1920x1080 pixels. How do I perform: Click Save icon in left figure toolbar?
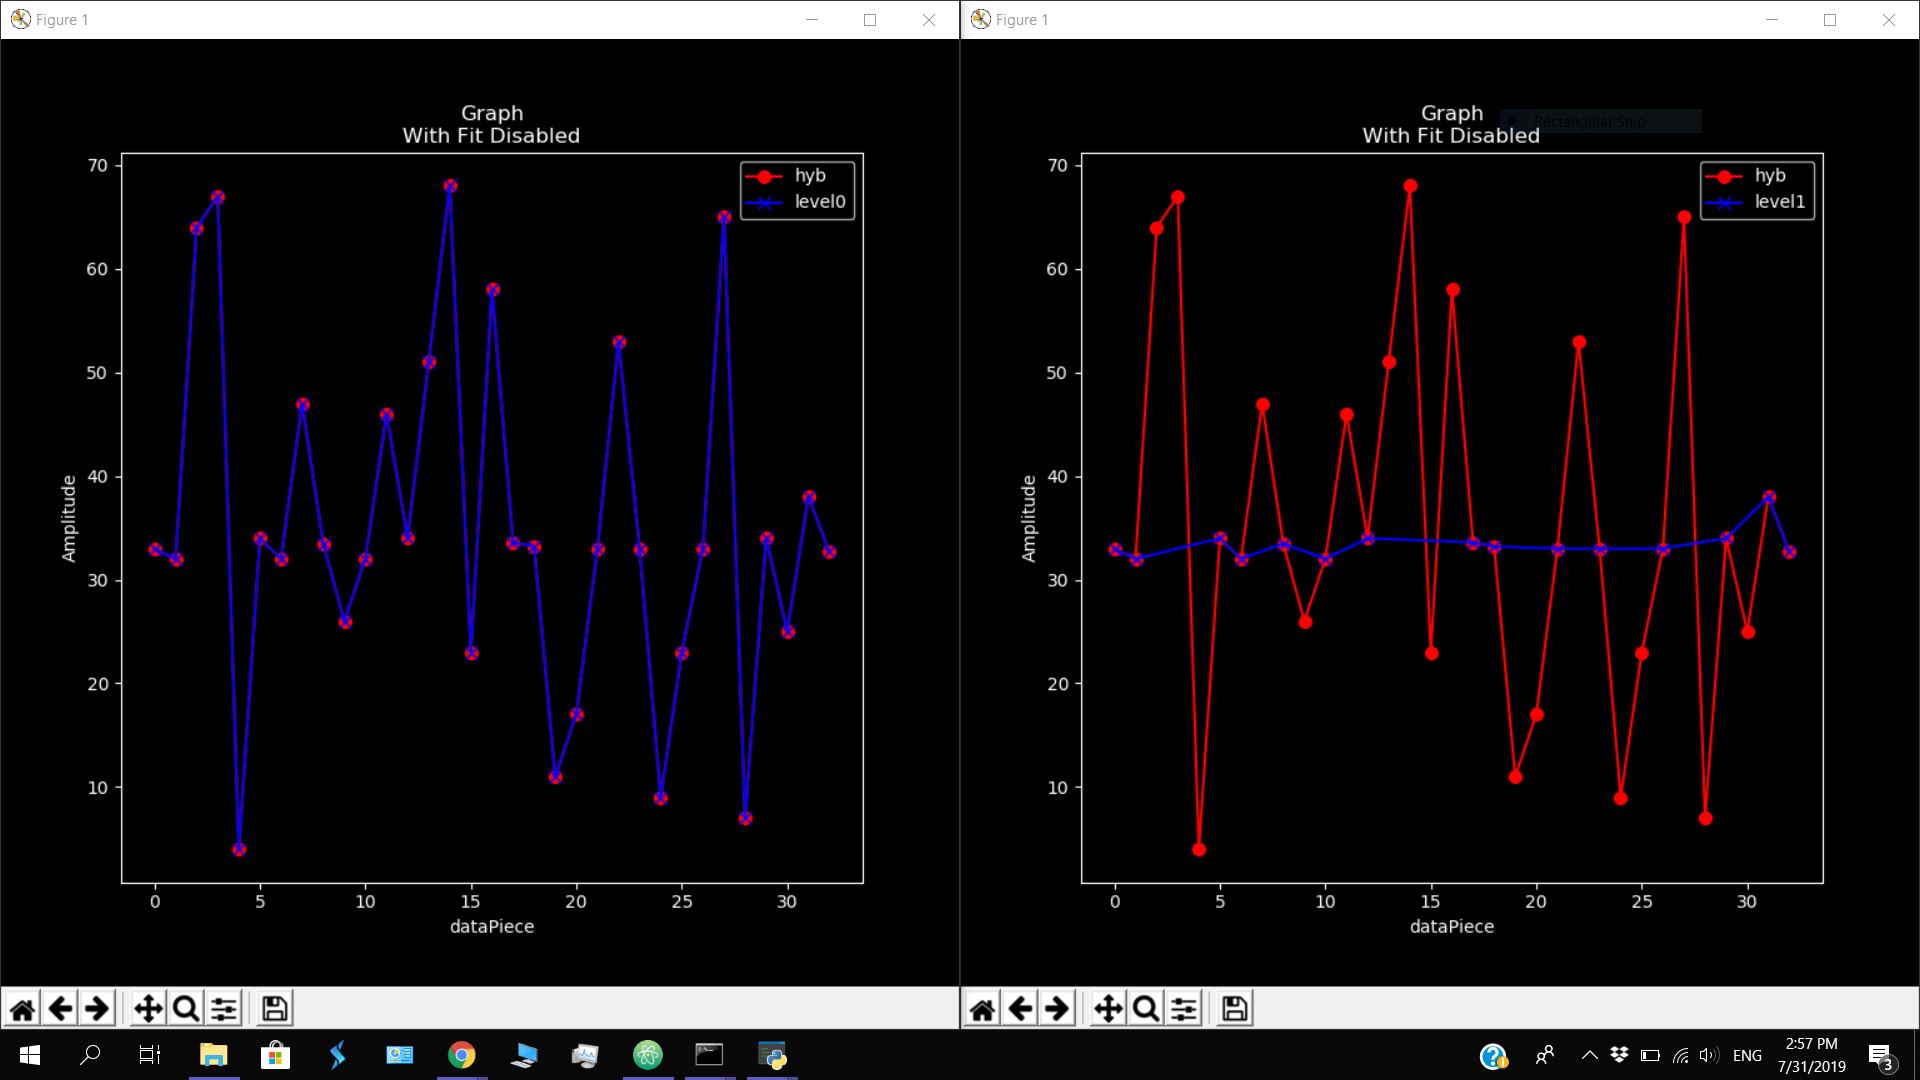tap(275, 1009)
